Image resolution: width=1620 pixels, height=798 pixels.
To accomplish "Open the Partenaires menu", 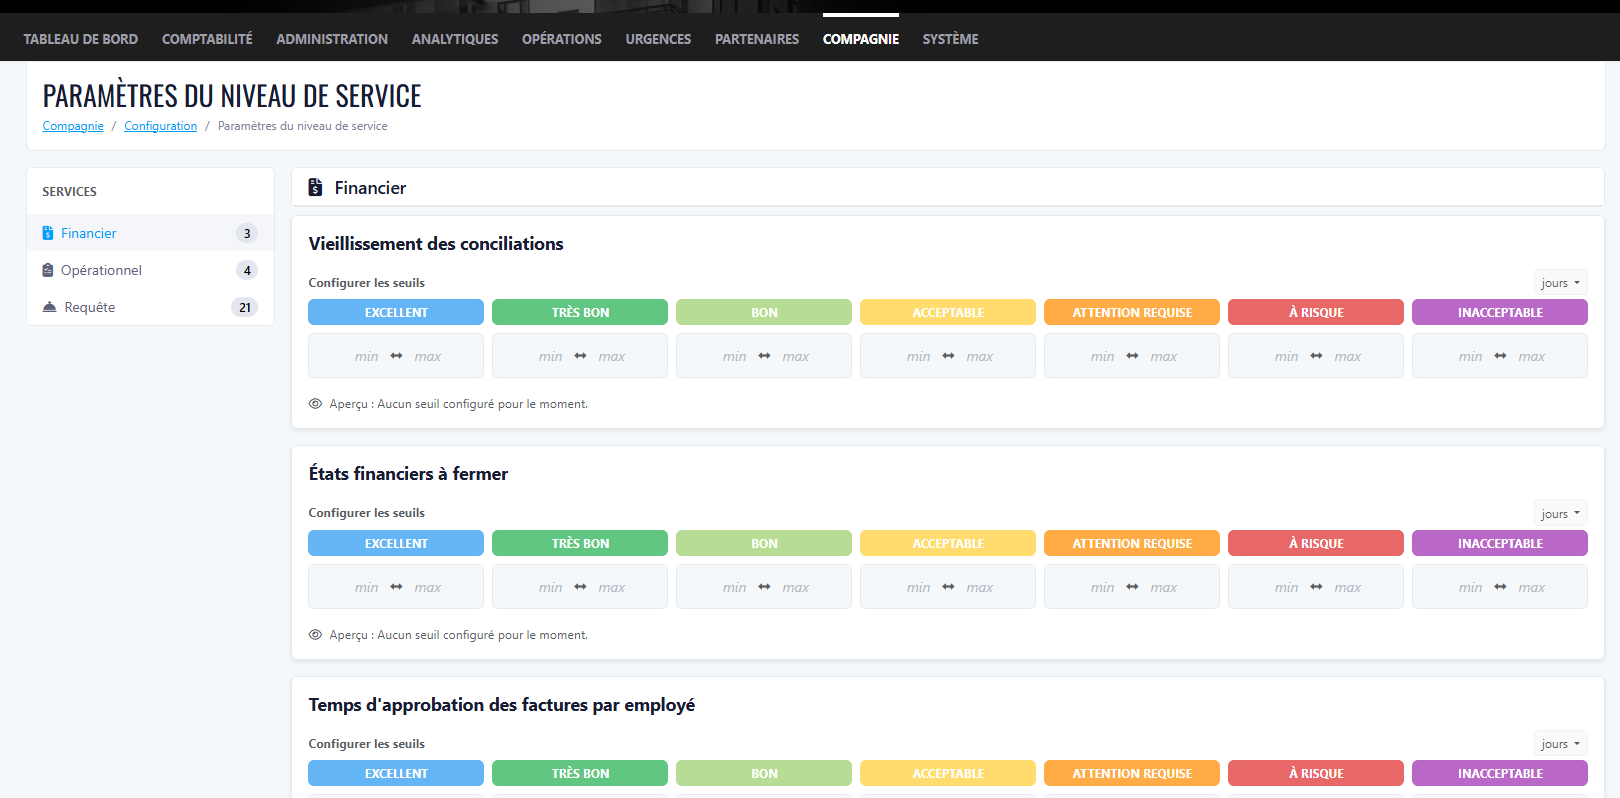I will [757, 39].
